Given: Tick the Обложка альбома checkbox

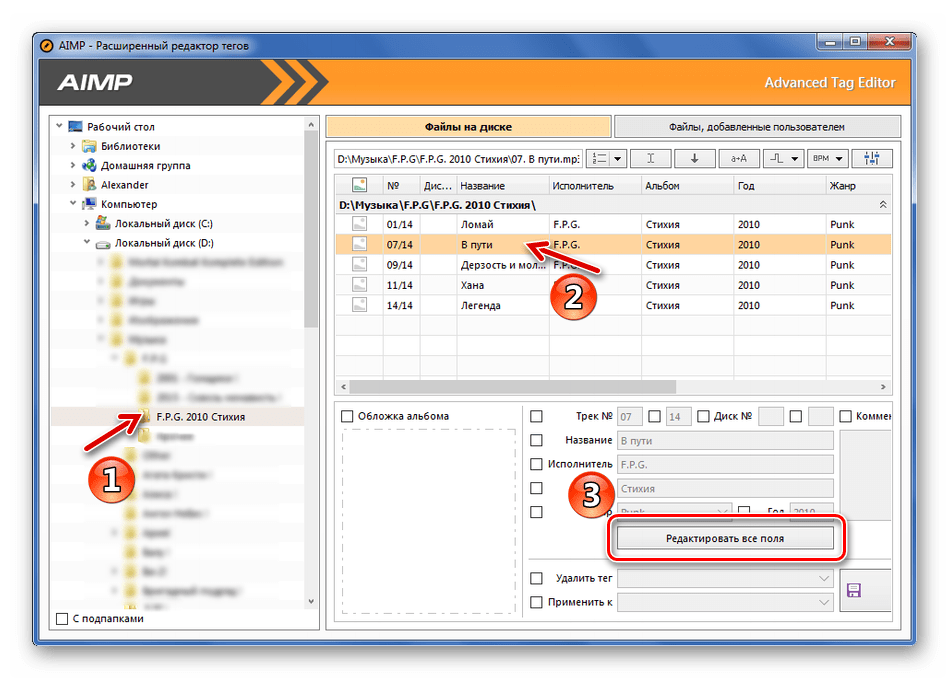Looking at the screenshot, I should (347, 416).
